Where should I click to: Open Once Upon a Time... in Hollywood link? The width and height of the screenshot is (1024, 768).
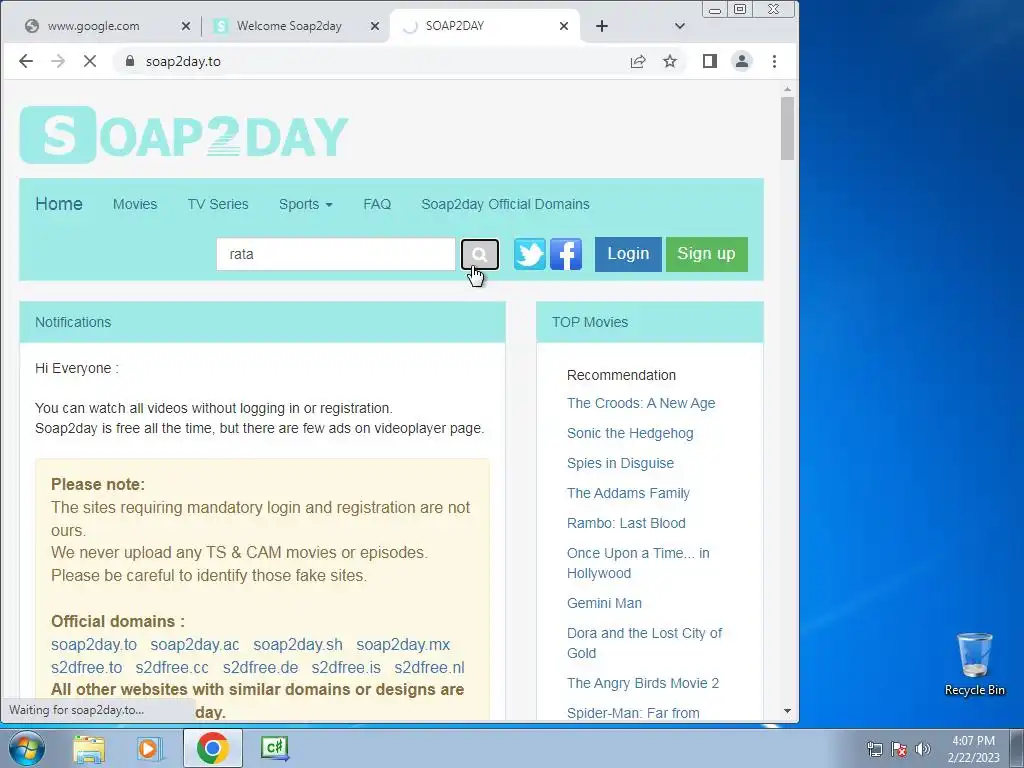(x=638, y=563)
